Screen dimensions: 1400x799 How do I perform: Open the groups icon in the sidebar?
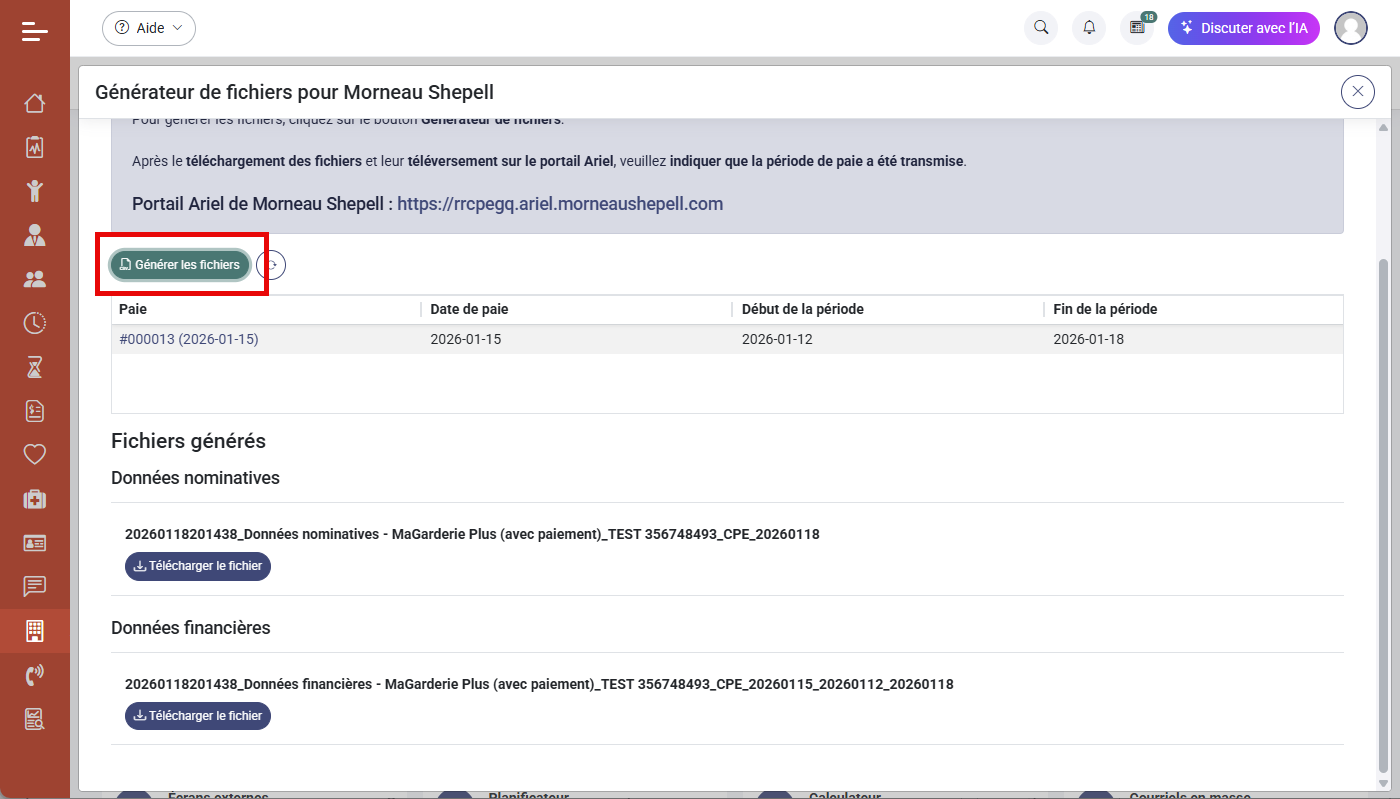[x=34, y=279]
